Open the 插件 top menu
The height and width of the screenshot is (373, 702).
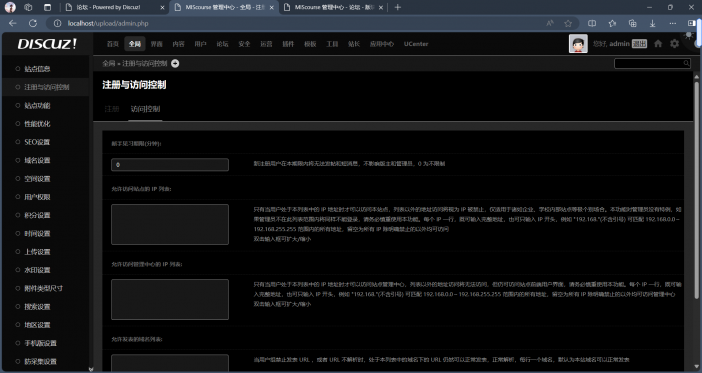point(288,44)
